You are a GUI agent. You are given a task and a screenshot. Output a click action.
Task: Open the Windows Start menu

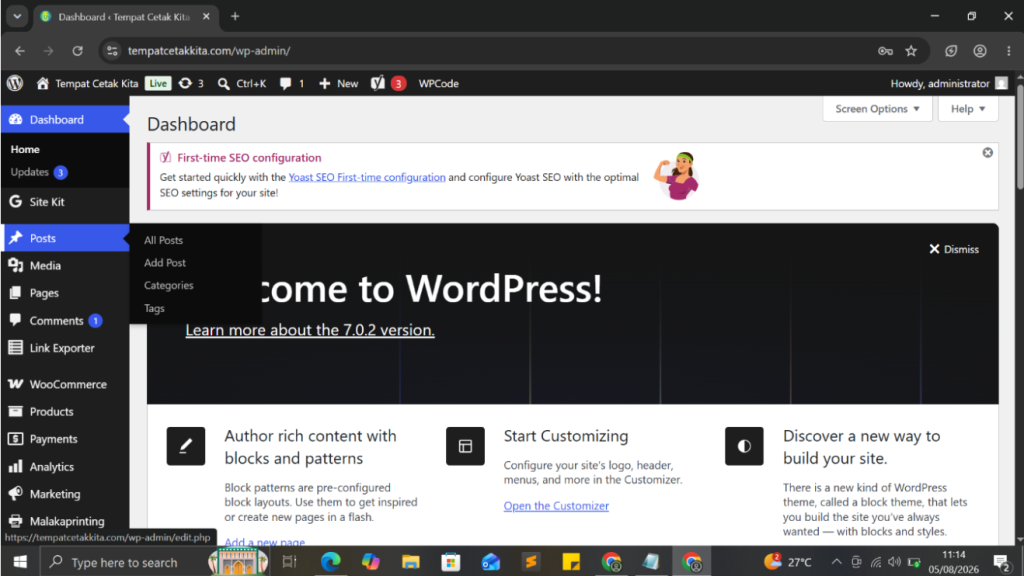(20, 562)
